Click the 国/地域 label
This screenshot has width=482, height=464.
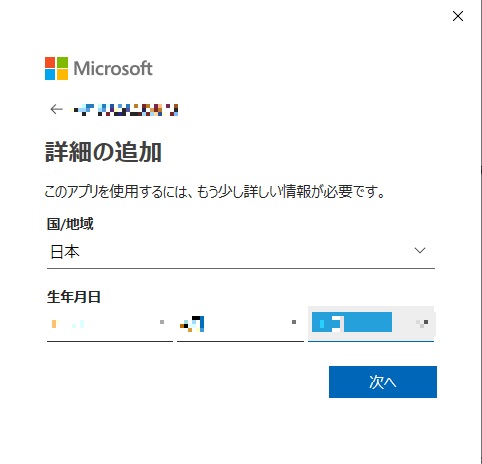pos(70,224)
